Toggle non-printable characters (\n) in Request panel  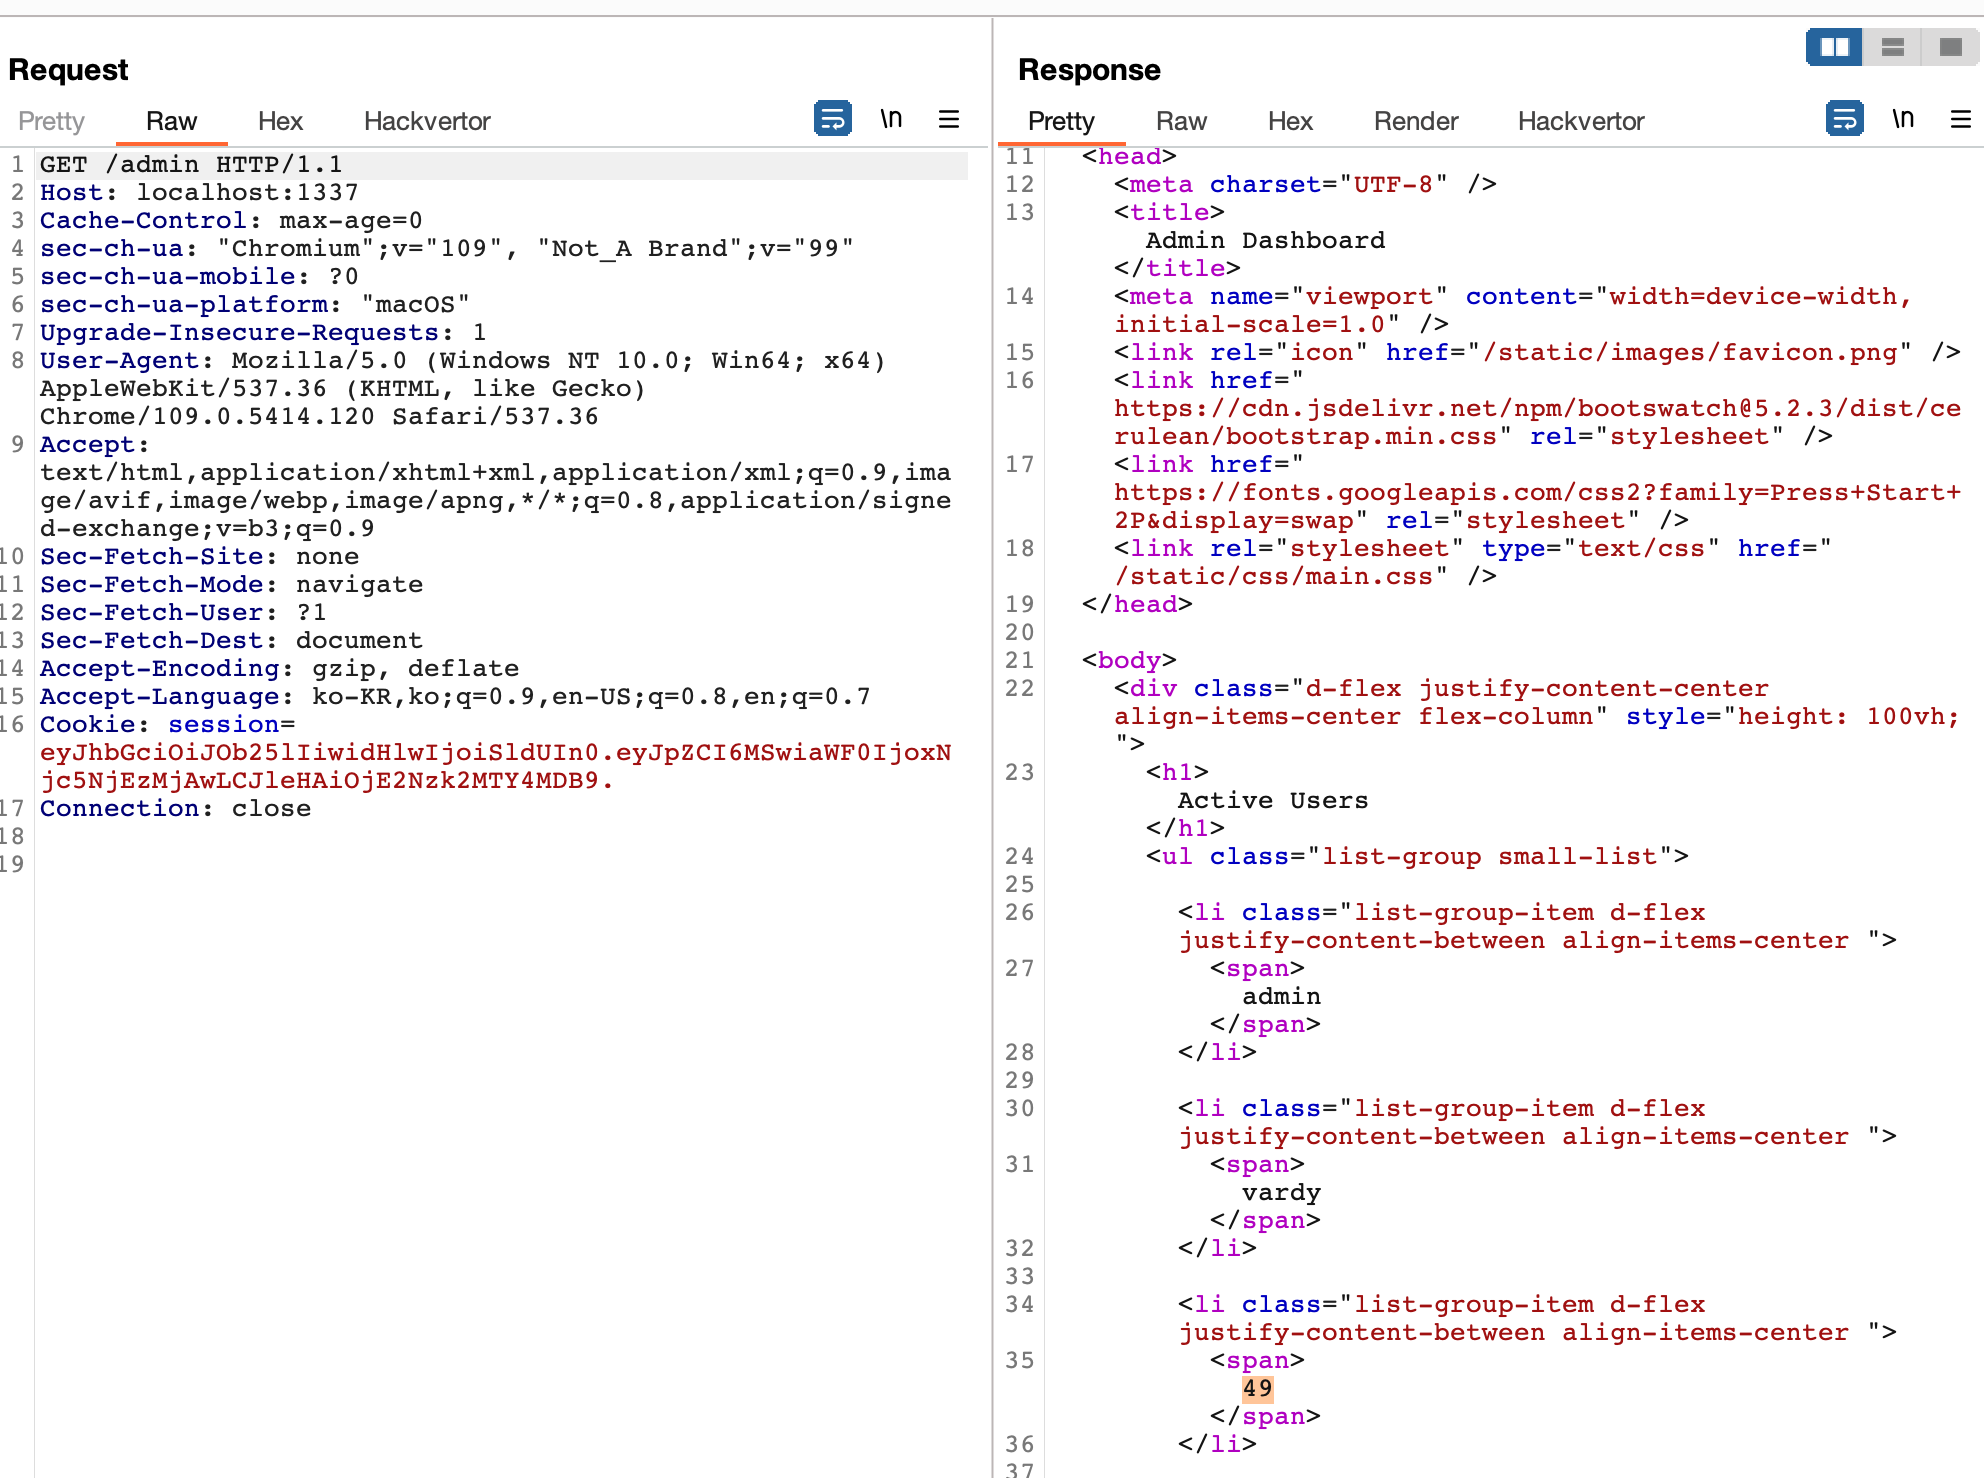point(891,119)
